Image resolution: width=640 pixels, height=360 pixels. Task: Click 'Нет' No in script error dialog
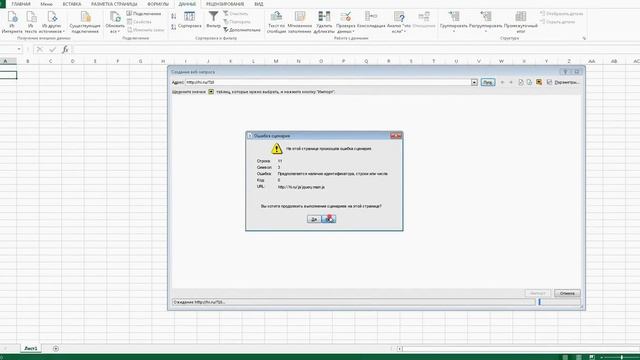tap(329, 219)
